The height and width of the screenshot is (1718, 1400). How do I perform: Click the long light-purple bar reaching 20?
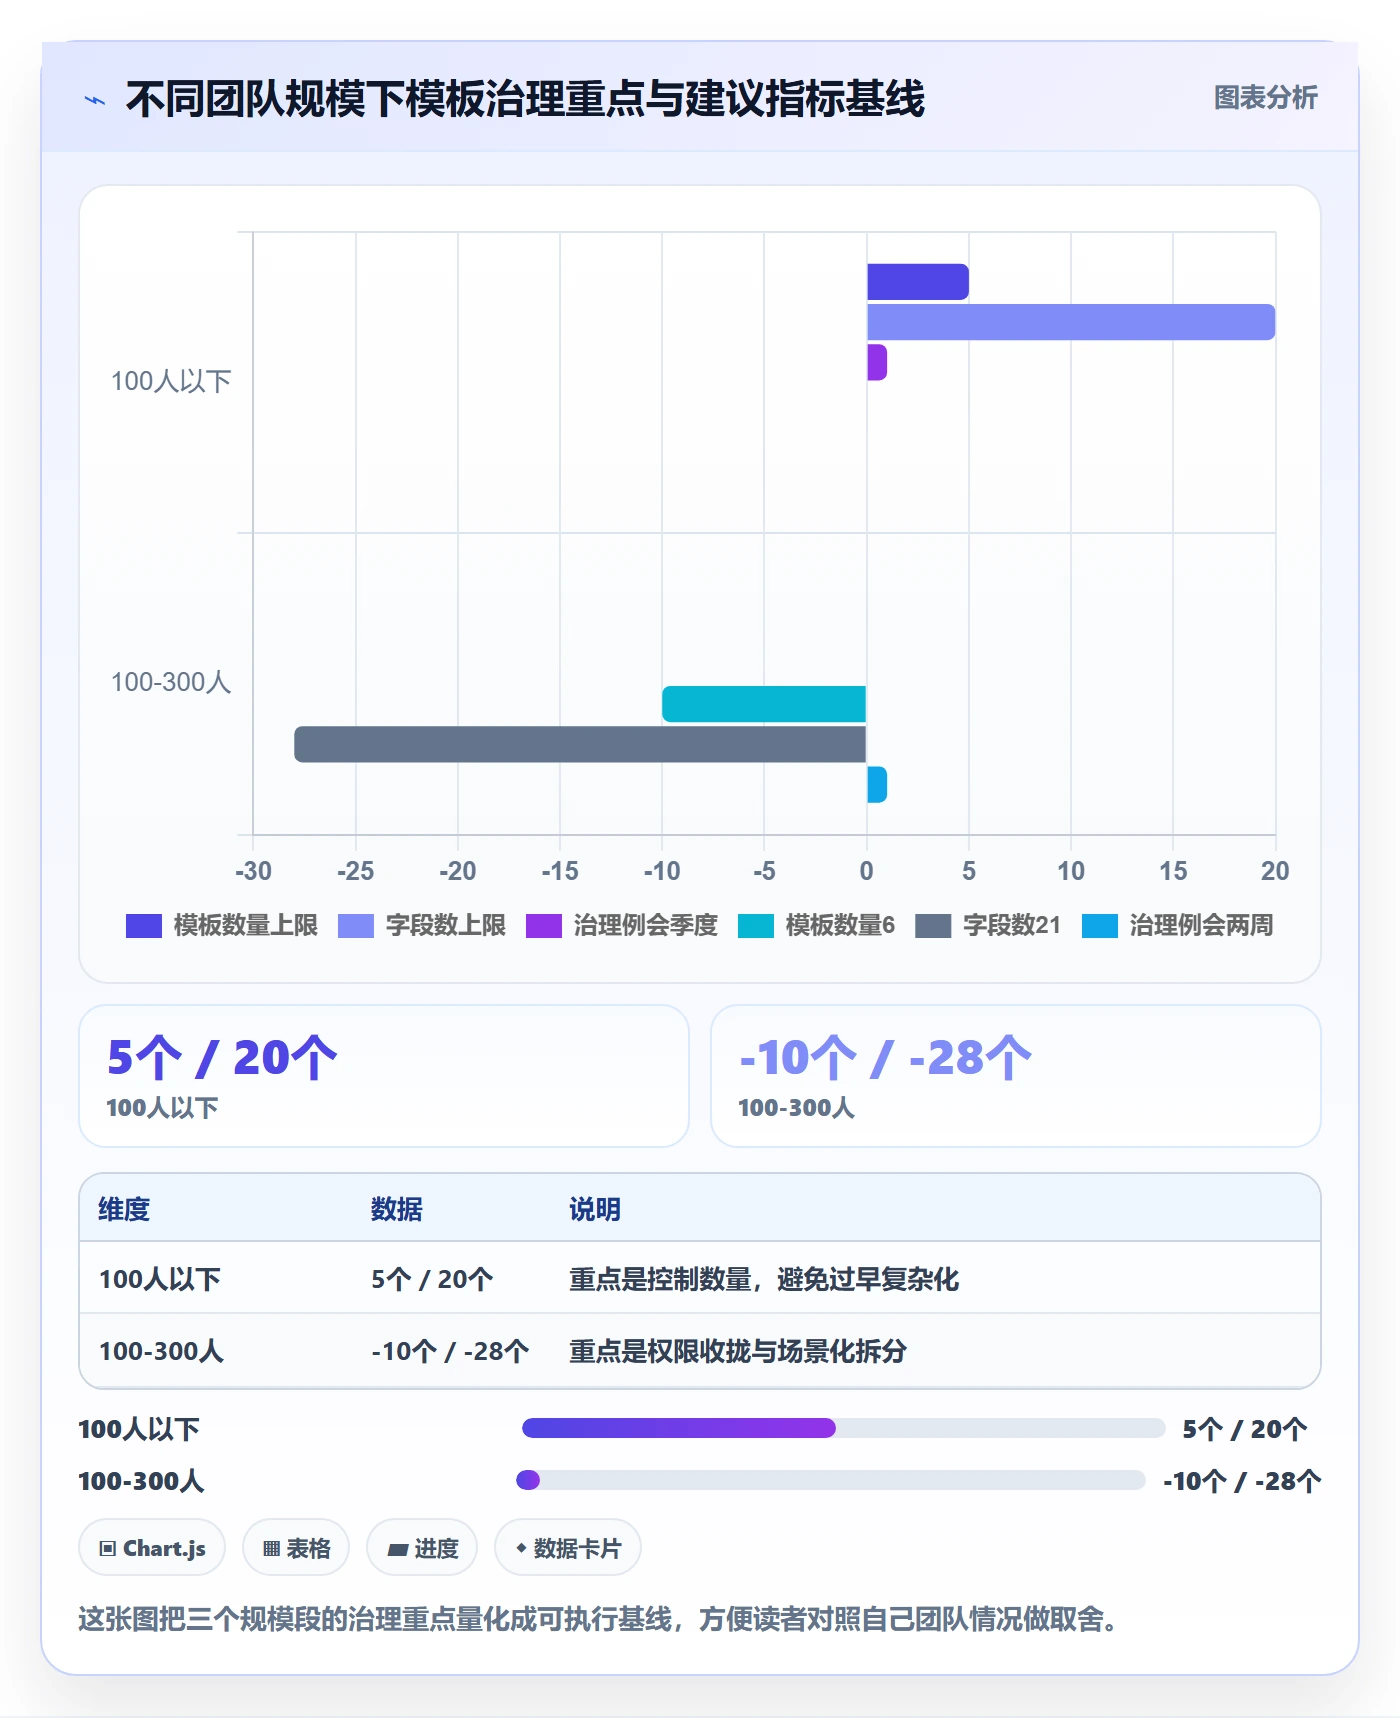tap(1070, 322)
